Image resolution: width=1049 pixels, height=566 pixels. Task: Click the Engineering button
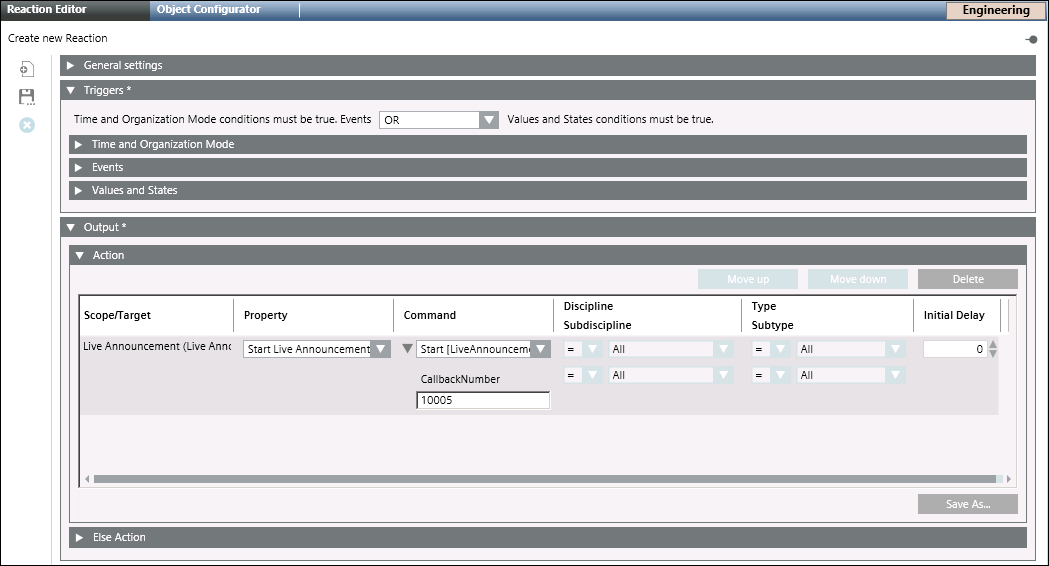(995, 11)
